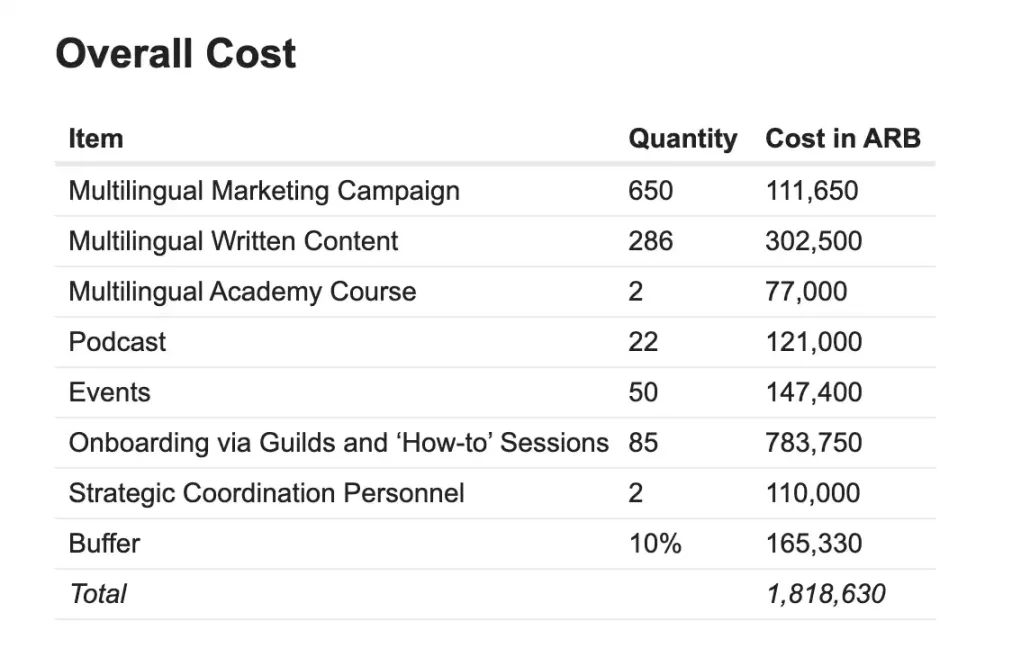The height and width of the screenshot is (666, 1021).
Task: Click the Buffer row label
Action: pyautogui.click(x=104, y=544)
